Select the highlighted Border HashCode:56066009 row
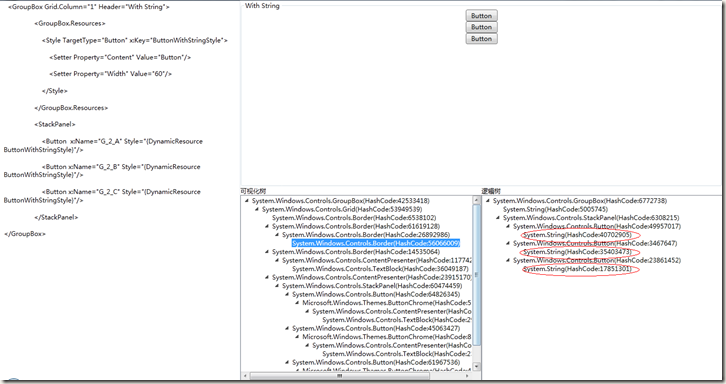Screen dimensions: 726x384 click(x=376, y=243)
